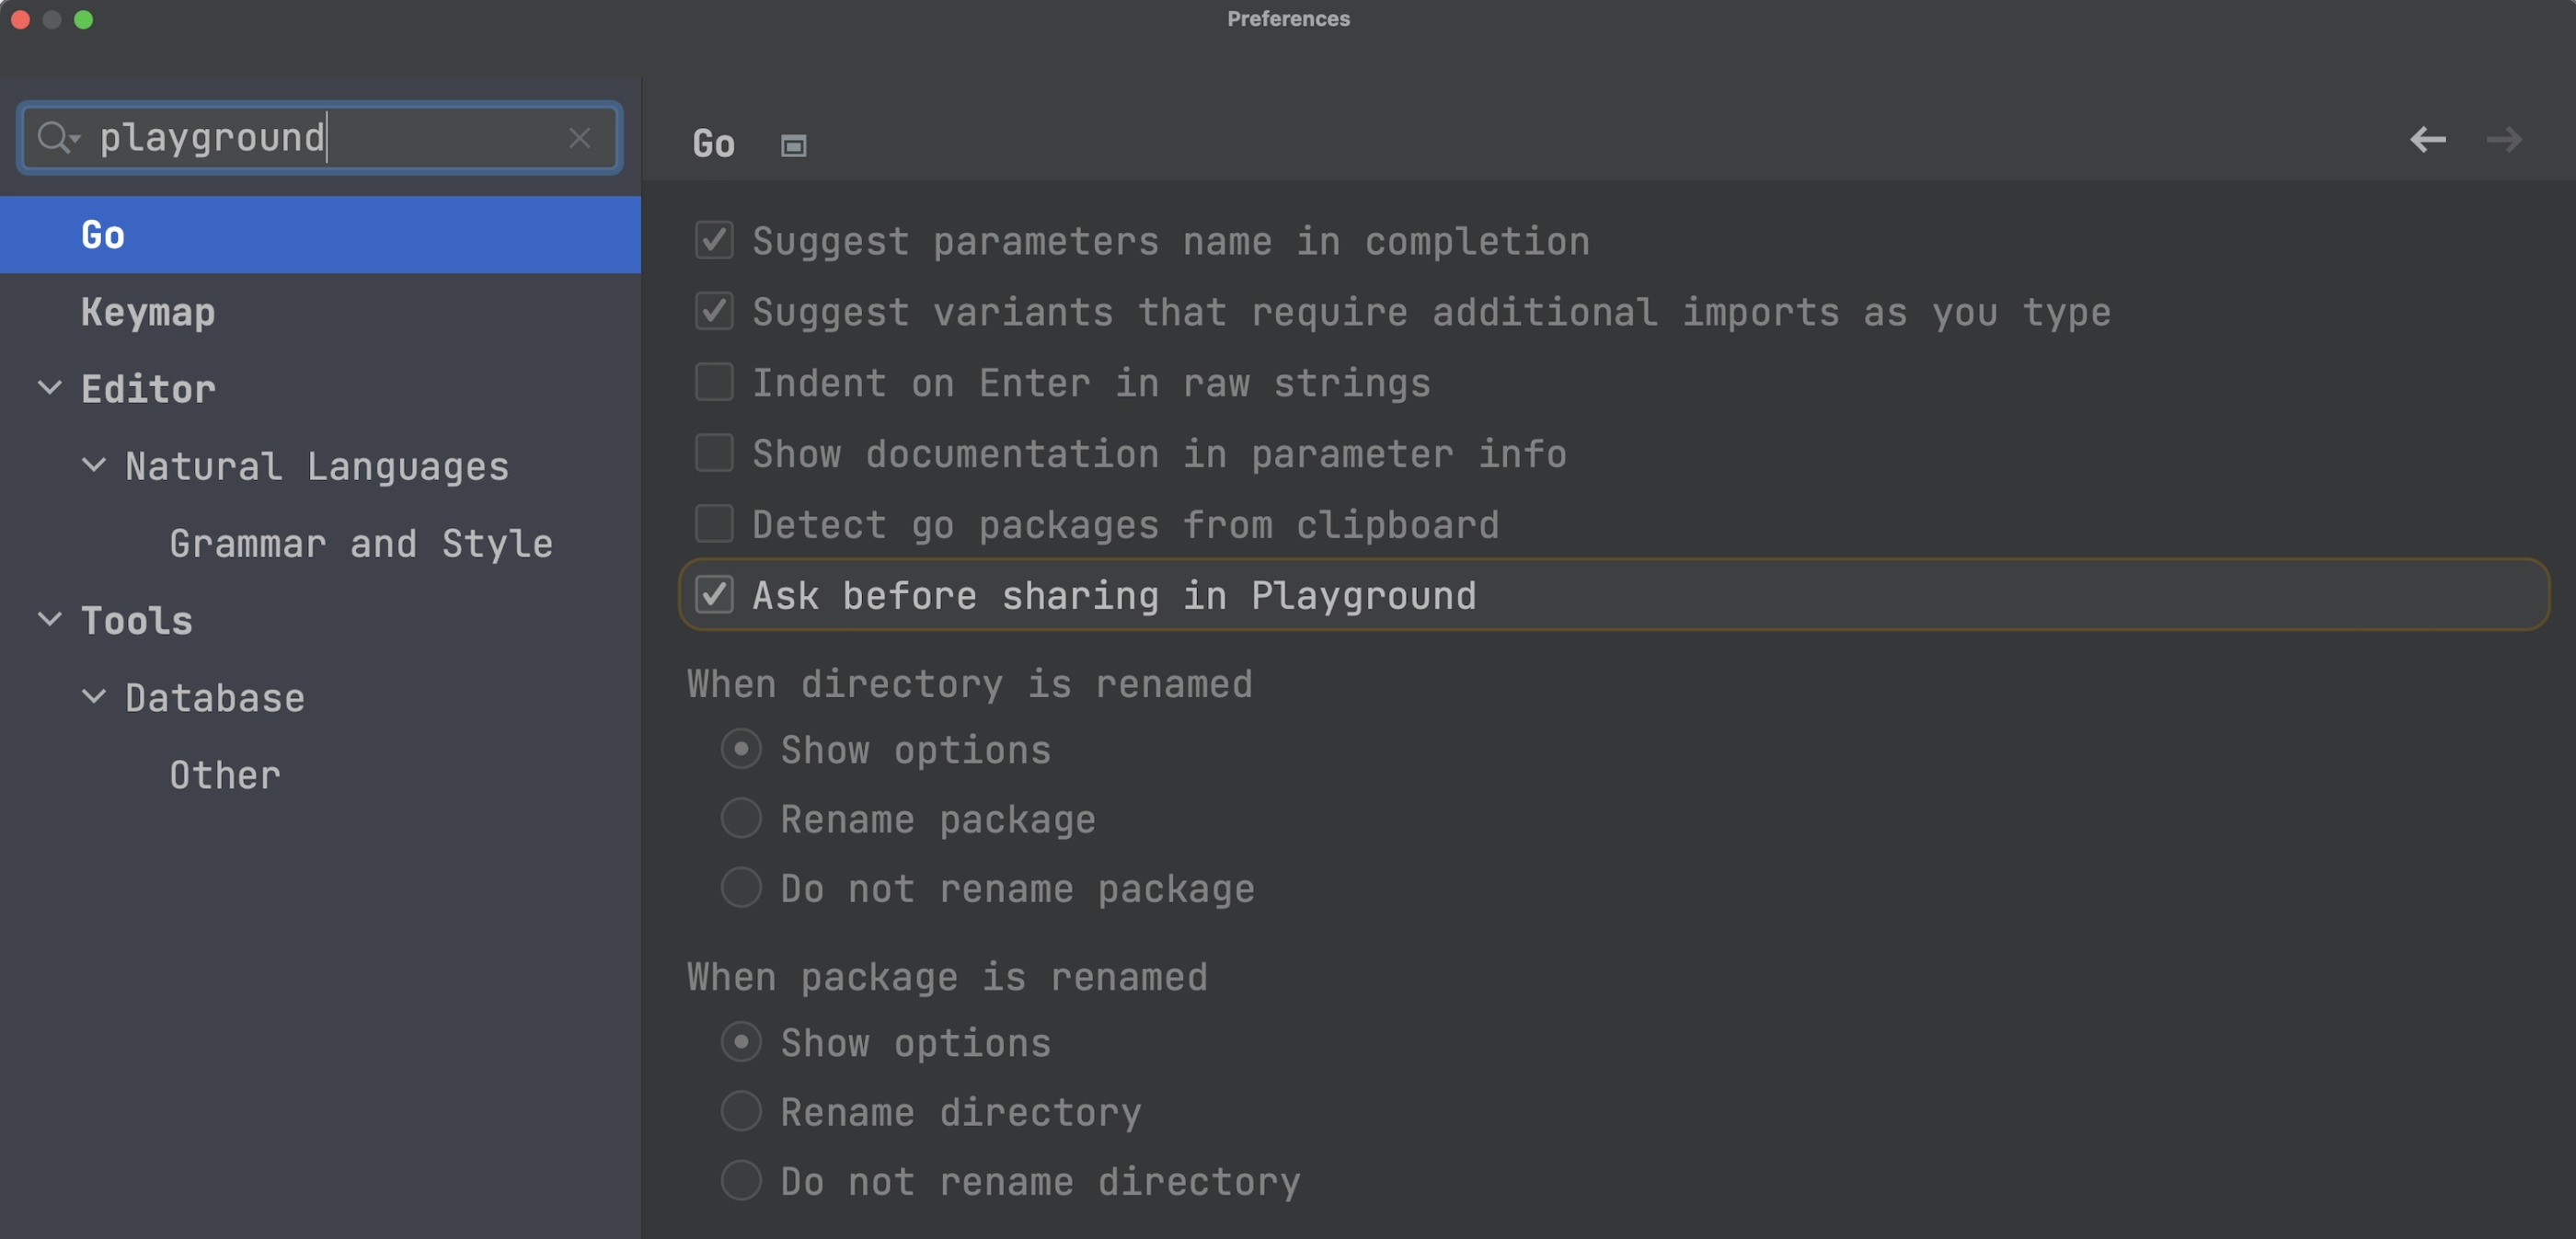Enable Indent on Enter in raw strings

pos(714,382)
